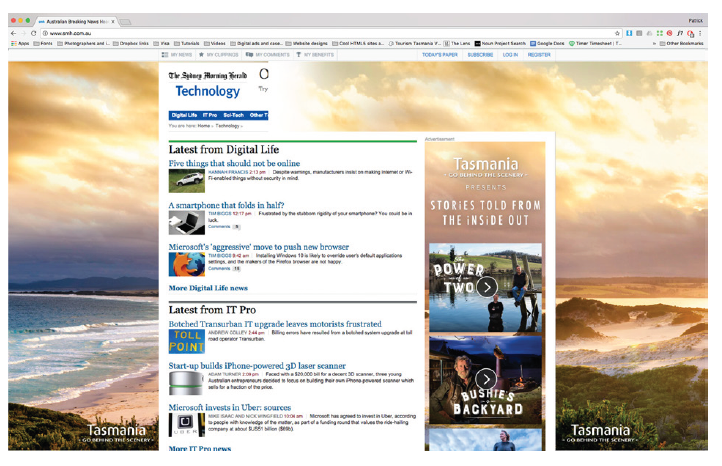Click the f? font extension icon
722x466 pixels.
point(680,33)
